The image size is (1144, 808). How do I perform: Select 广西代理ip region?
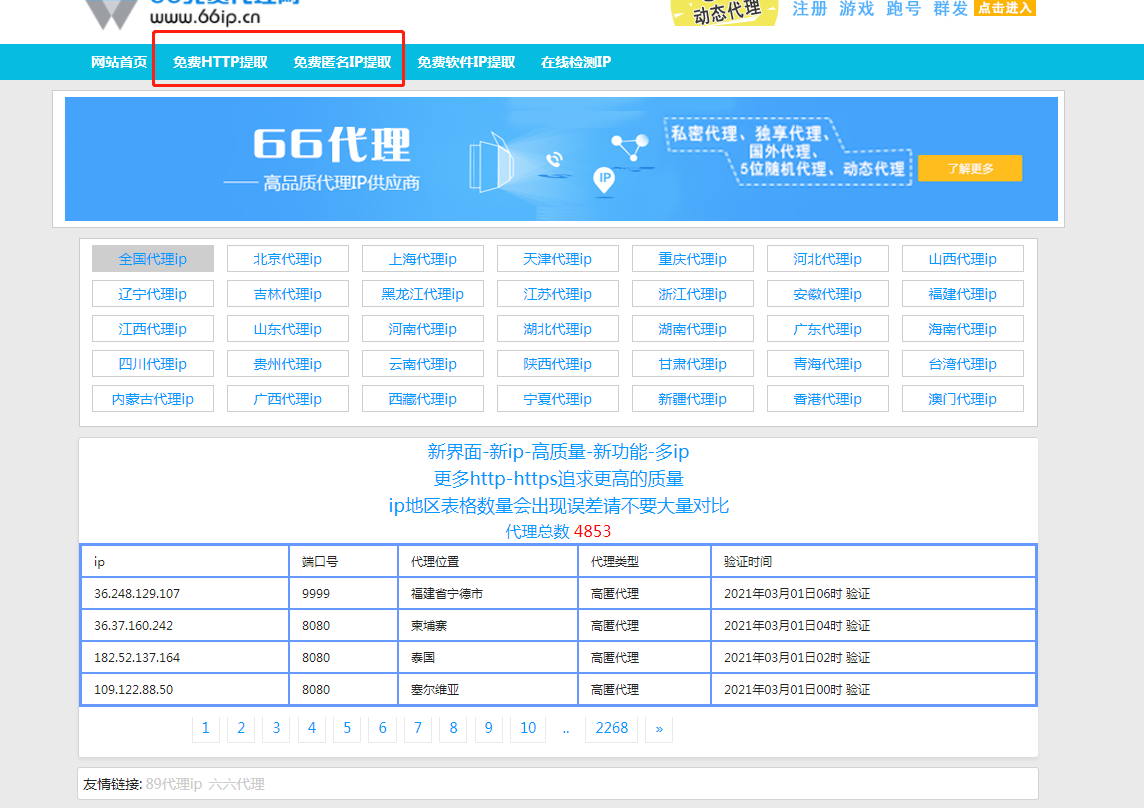tap(287, 399)
